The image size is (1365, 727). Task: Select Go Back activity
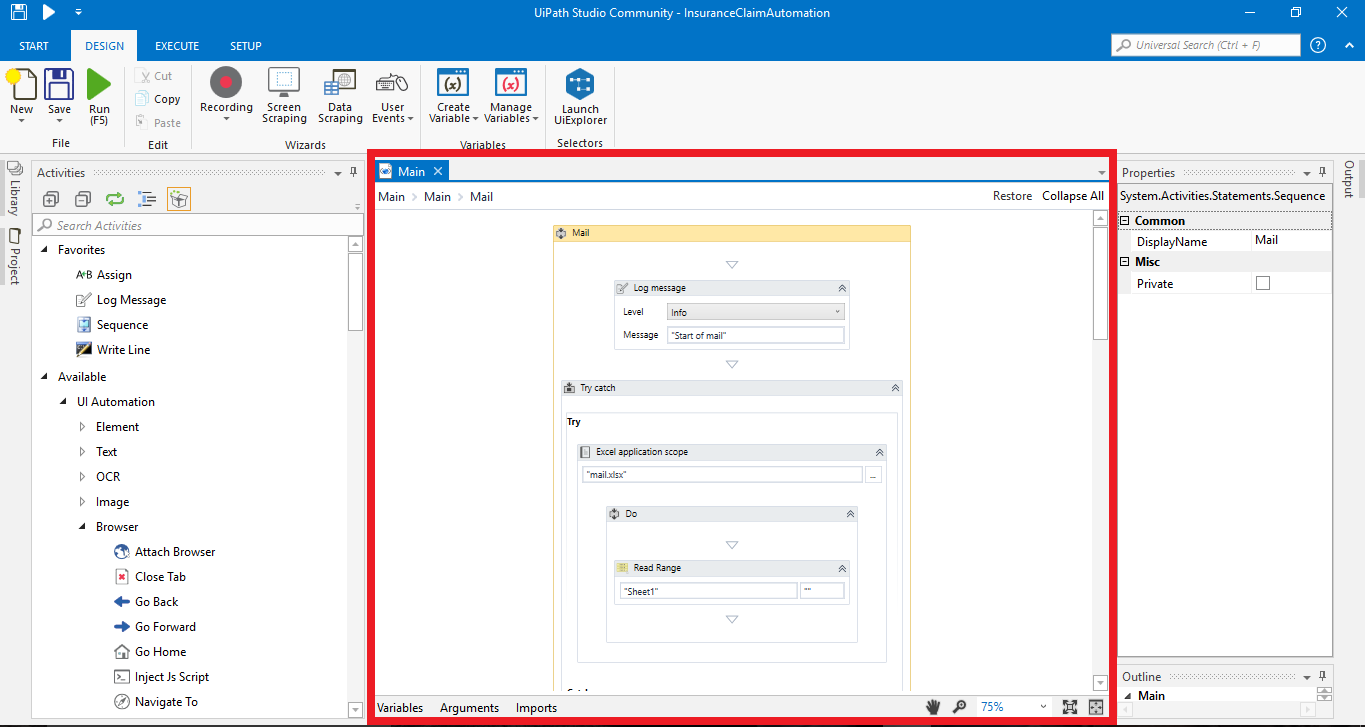coord(156,602)
